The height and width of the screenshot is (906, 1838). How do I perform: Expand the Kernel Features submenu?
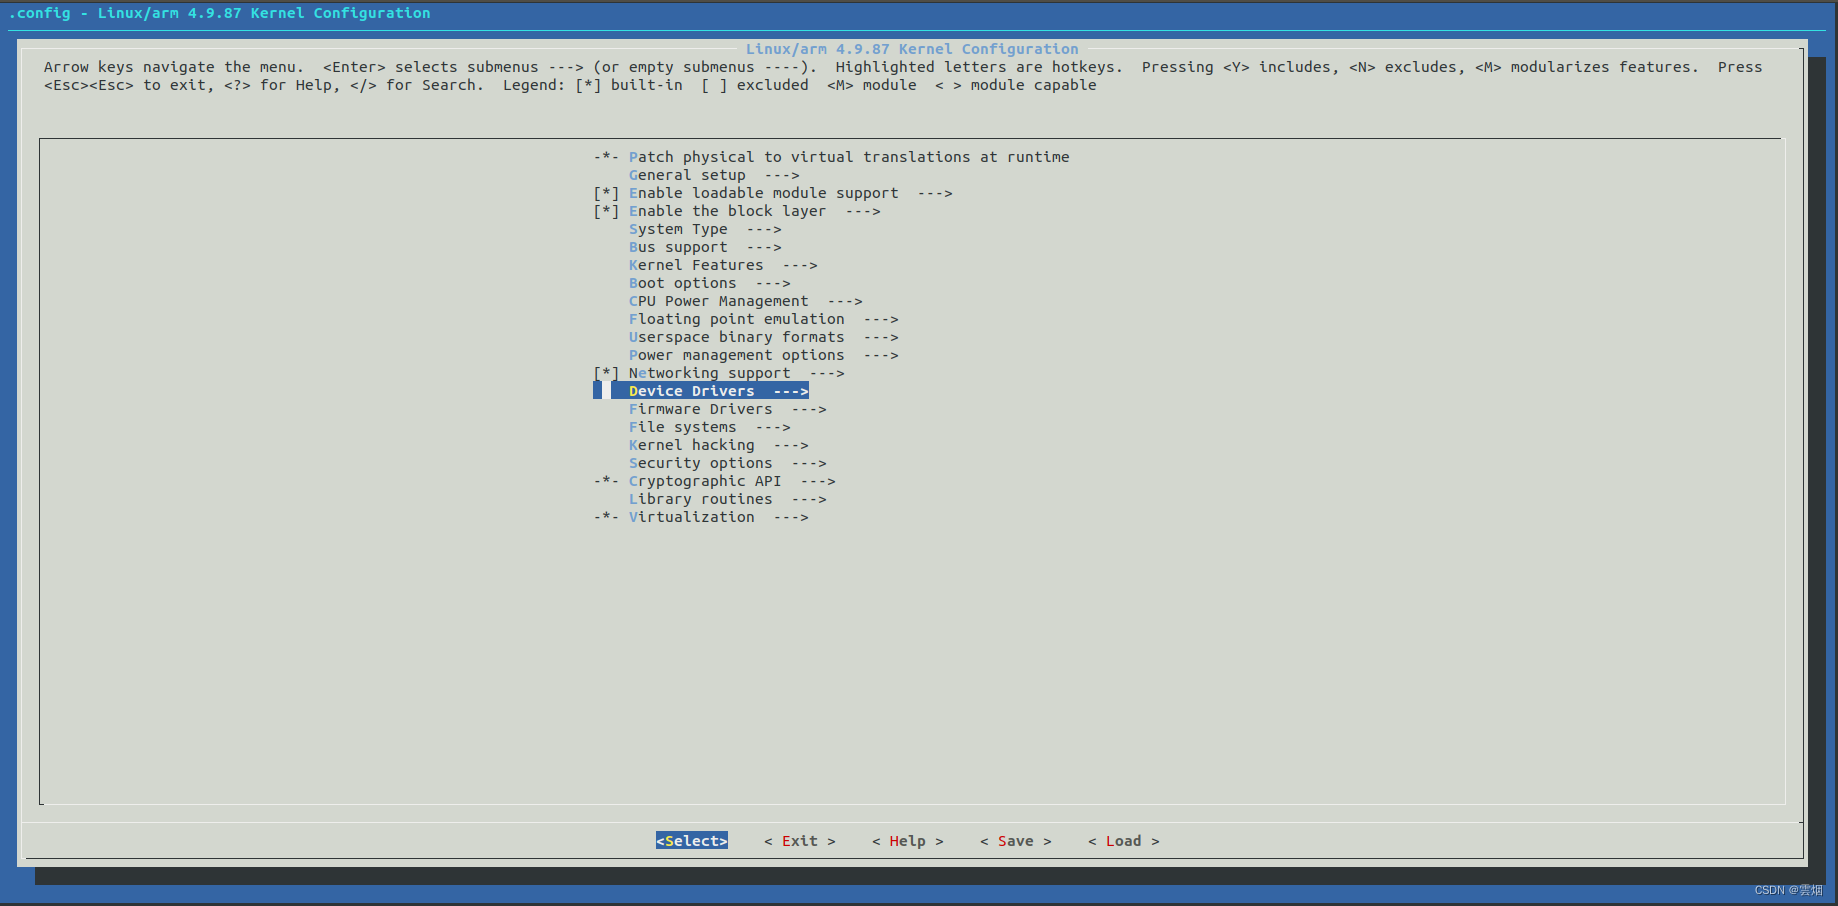(x=696, y=265)
